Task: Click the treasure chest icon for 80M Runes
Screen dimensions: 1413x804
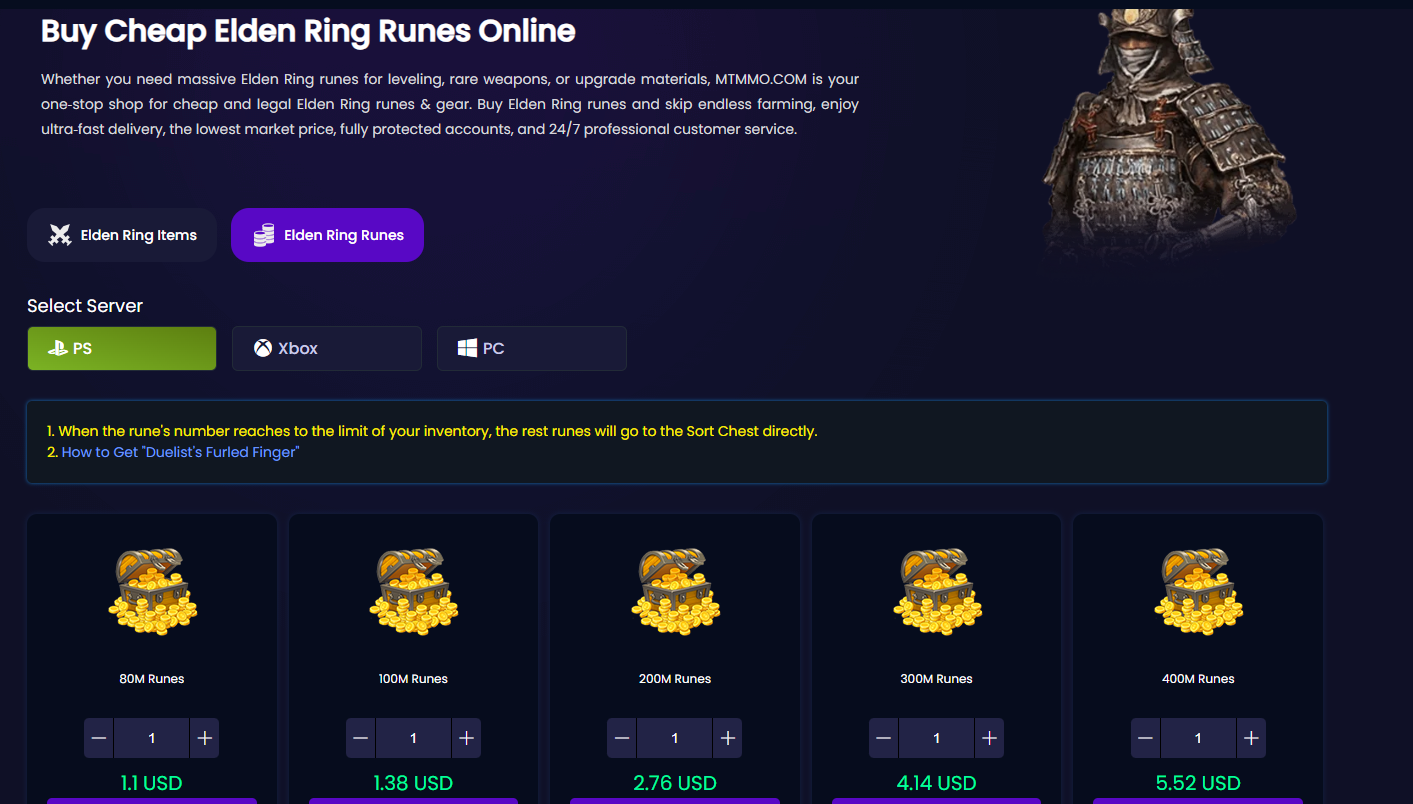Action: point(152,592)
